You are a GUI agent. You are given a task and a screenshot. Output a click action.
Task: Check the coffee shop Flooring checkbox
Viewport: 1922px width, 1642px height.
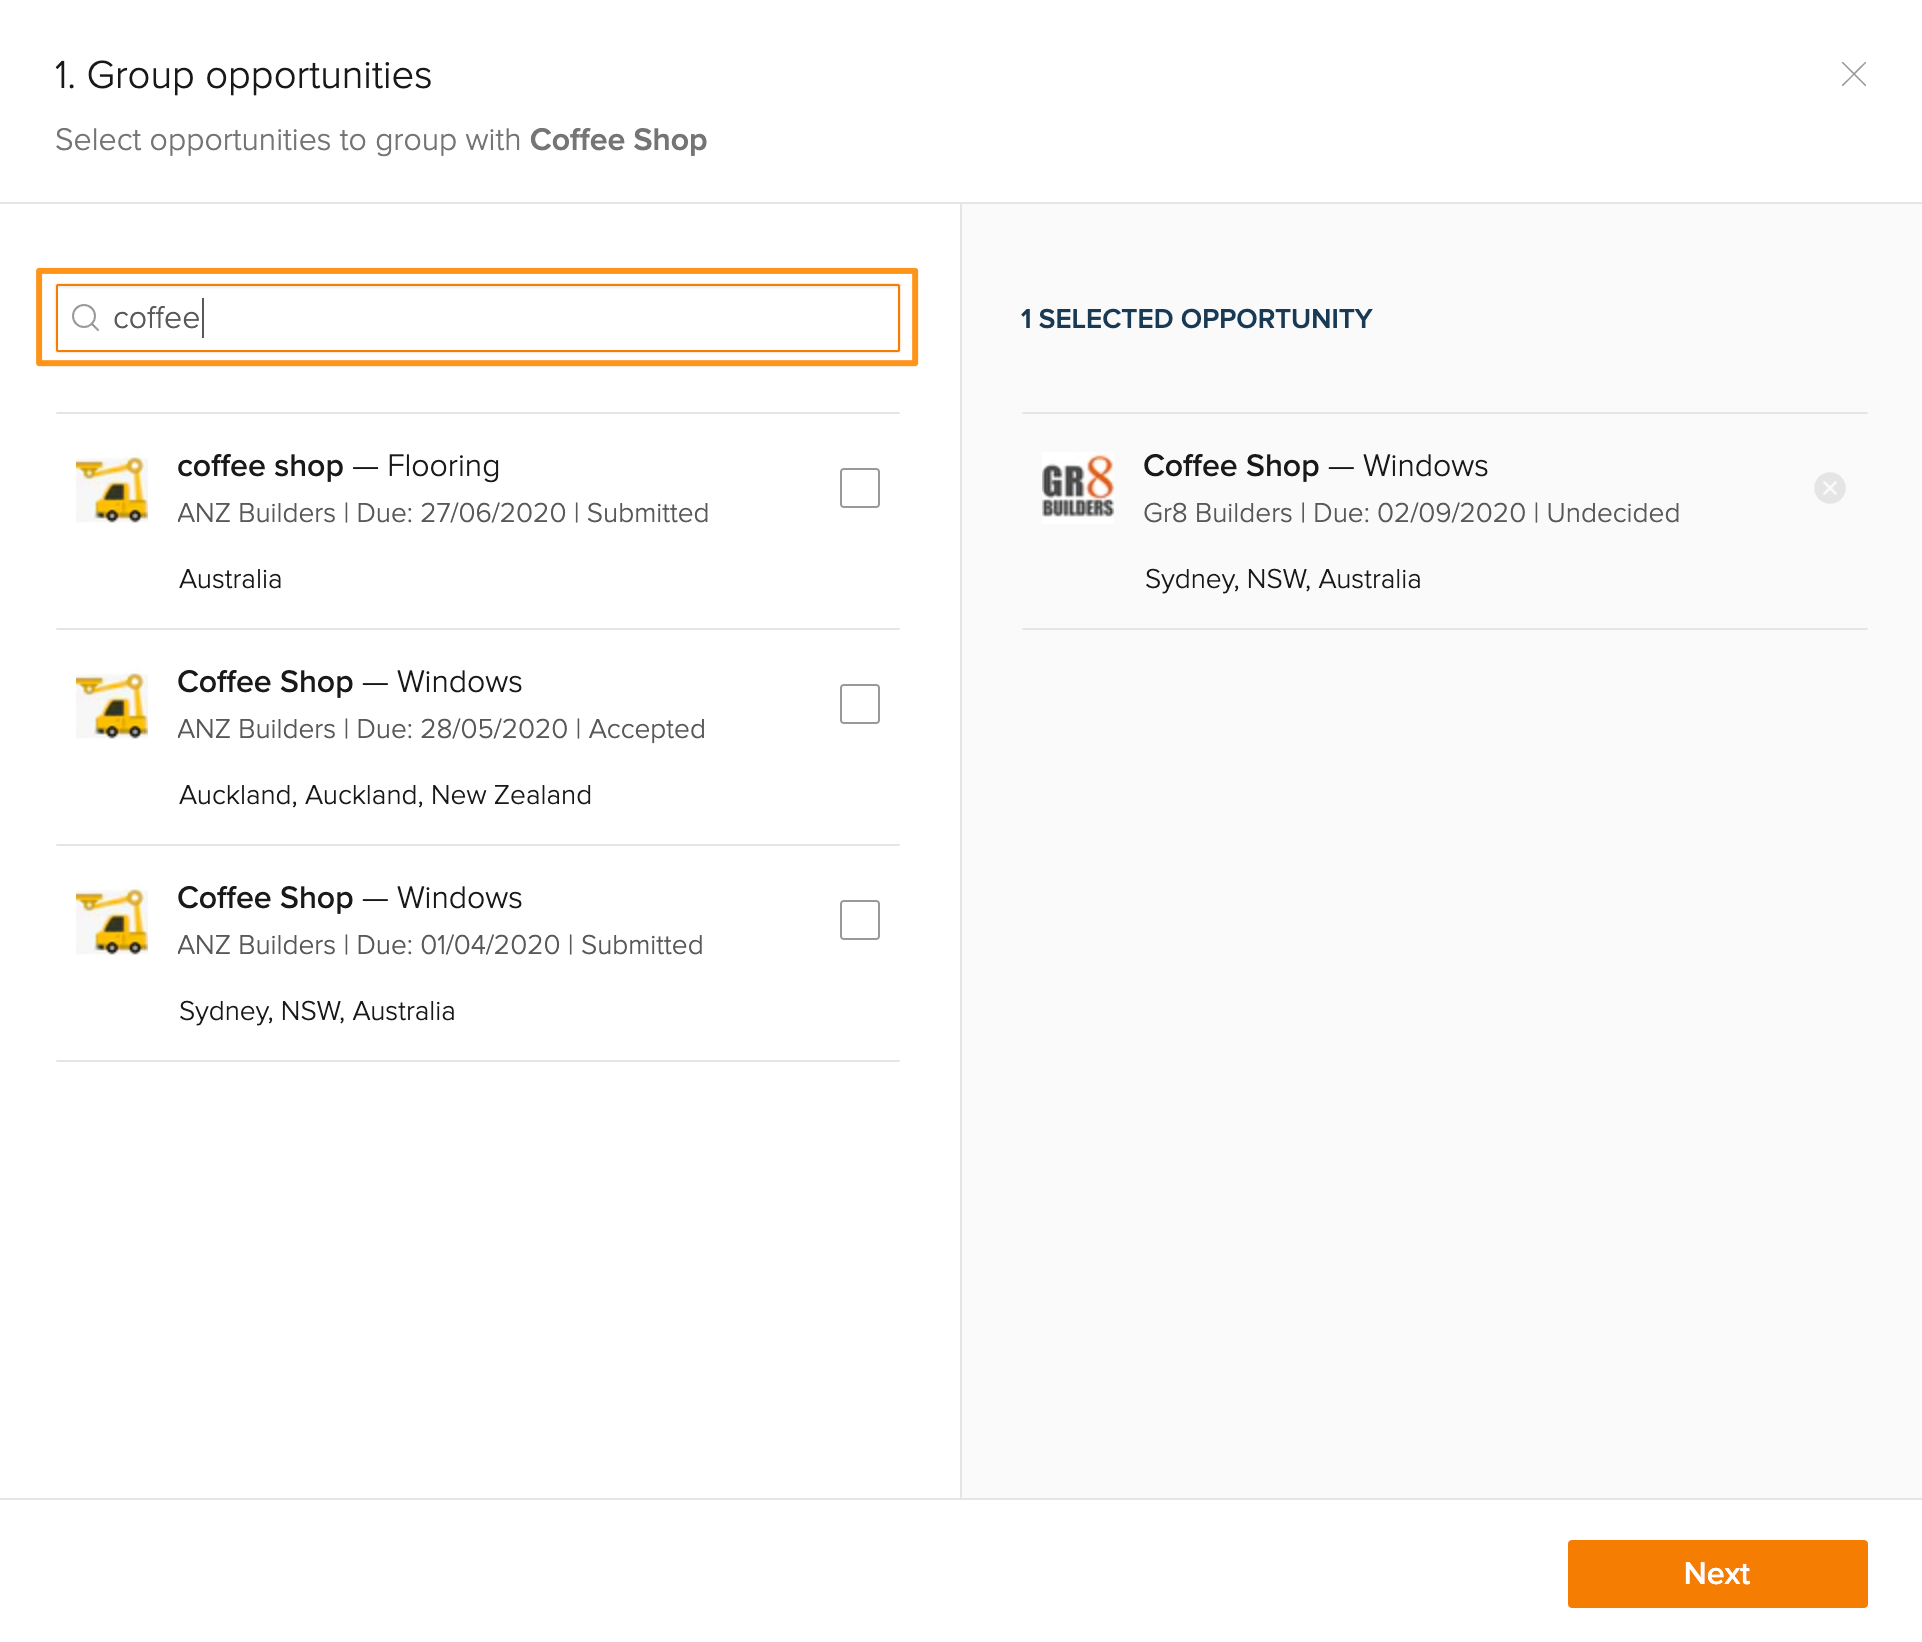tap(860, 487)
